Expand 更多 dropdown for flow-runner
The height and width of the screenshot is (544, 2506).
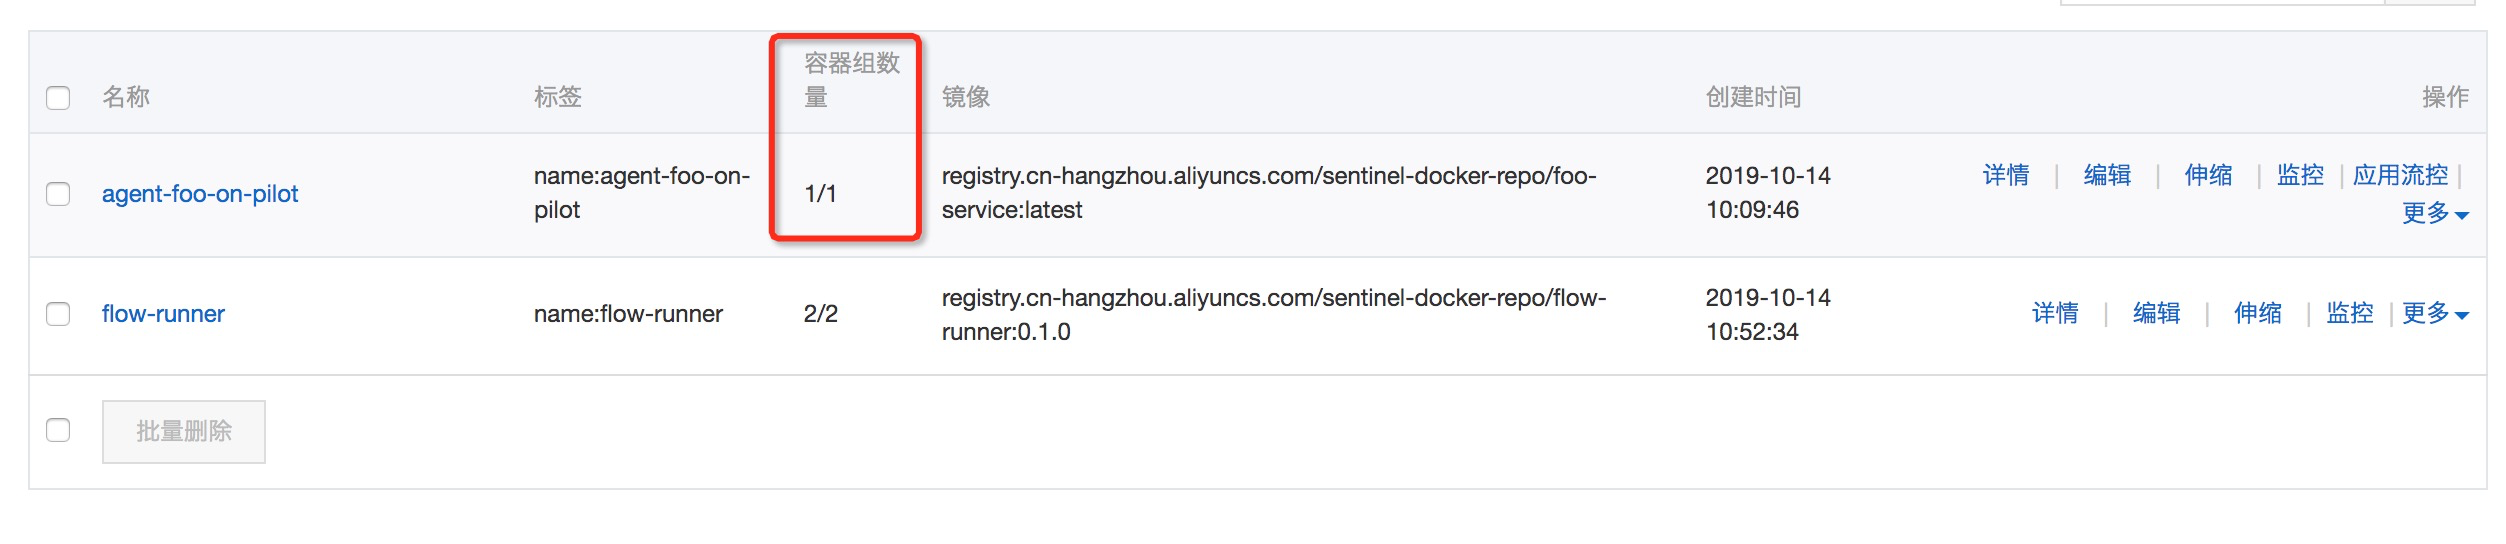point(2435,313)
